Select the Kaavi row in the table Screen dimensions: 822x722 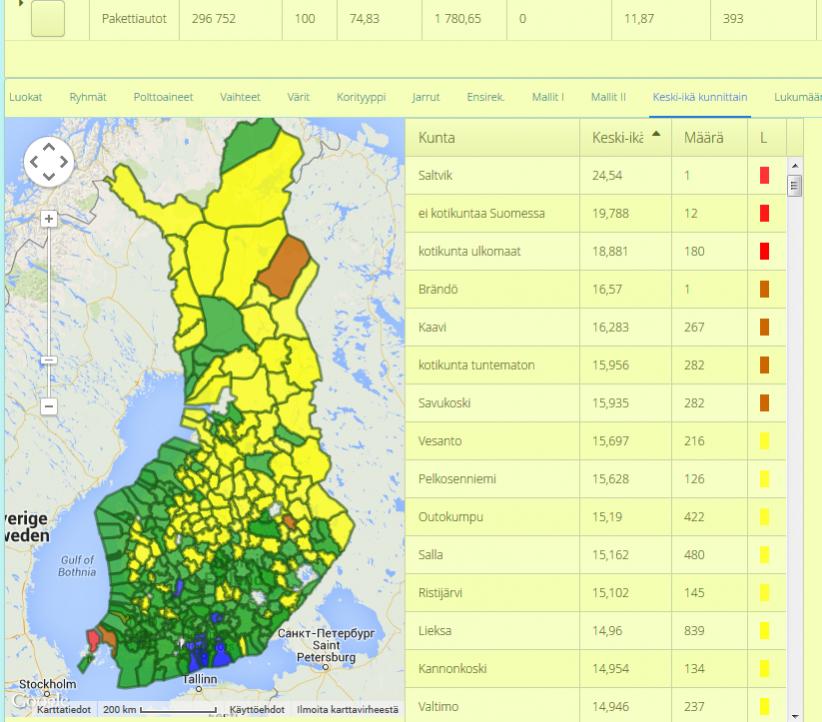596,327
